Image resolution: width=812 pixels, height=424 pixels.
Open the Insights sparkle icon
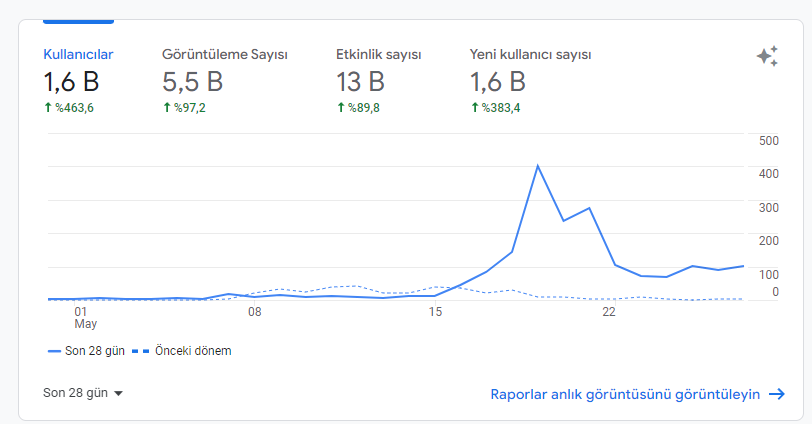767,56
